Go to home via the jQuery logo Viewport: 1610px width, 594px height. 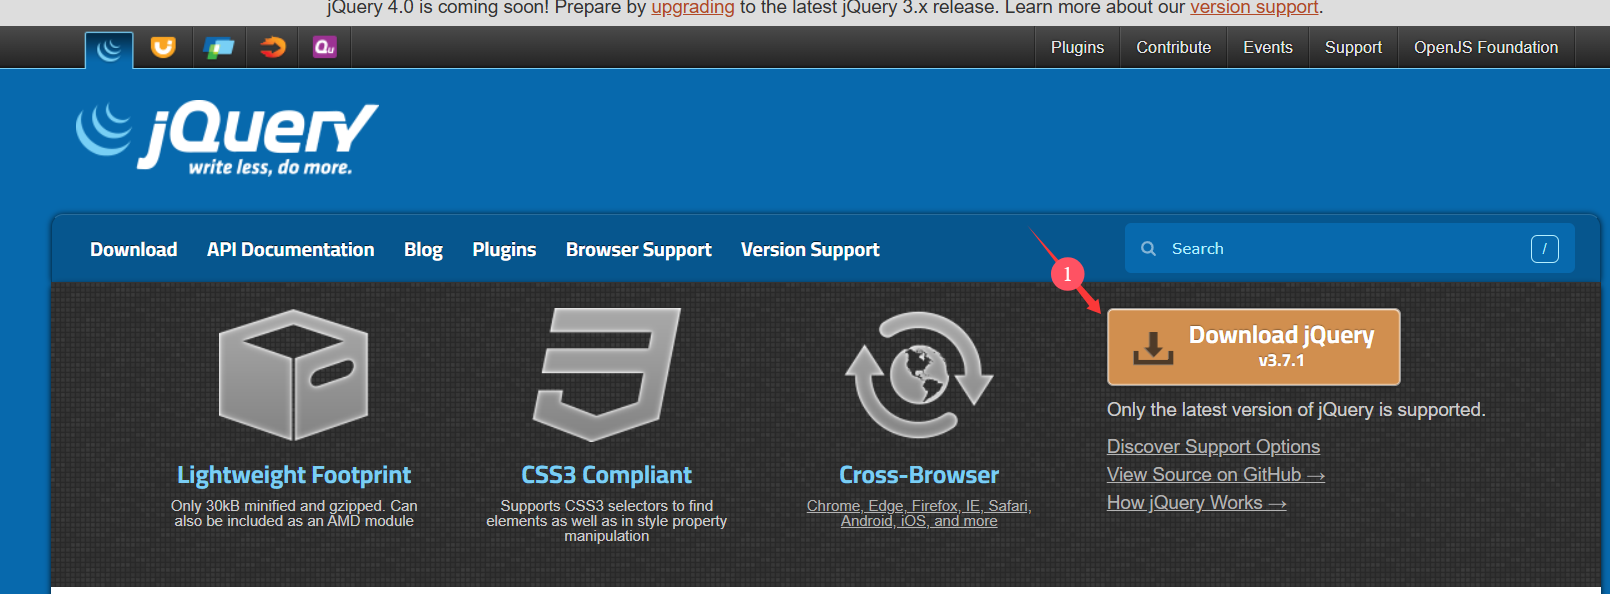tap(227, 138)
